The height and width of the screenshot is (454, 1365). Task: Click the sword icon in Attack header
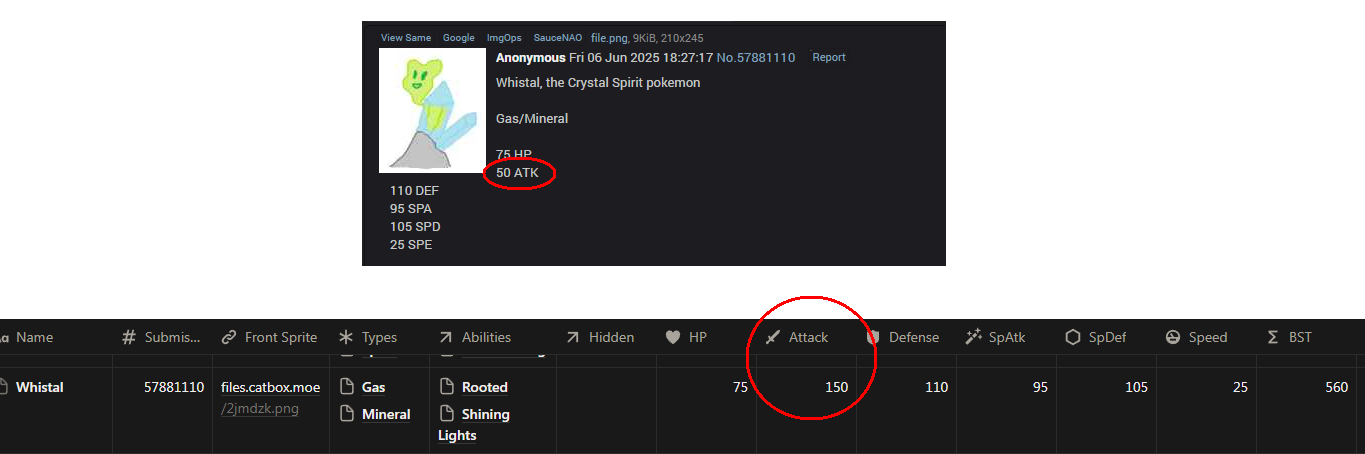click(772, 337)
